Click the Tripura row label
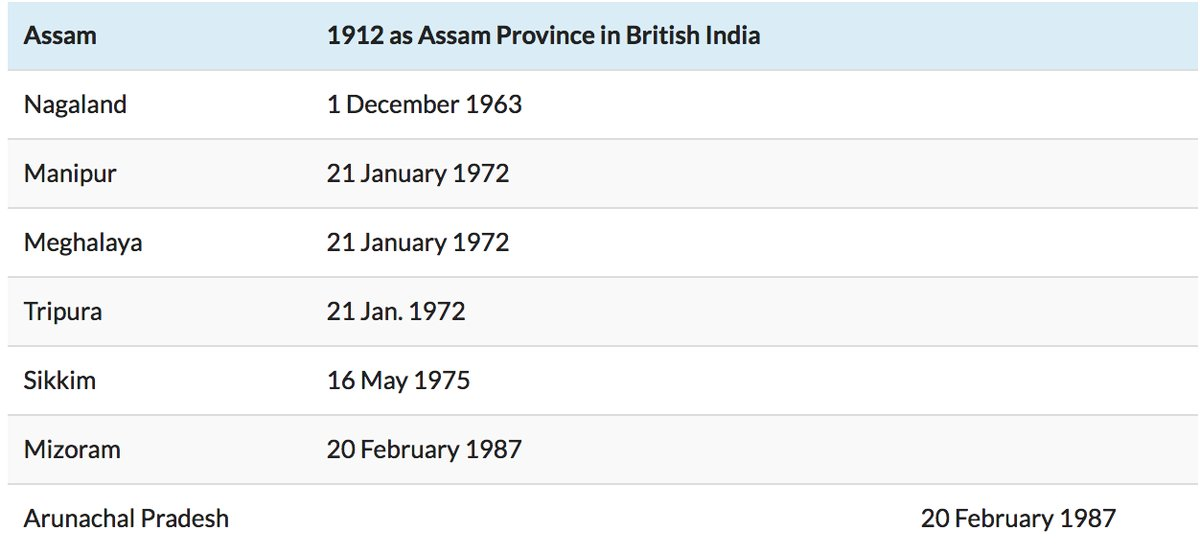The height and width of the screenshot is (554, 1200). click(x=63, y=311)
